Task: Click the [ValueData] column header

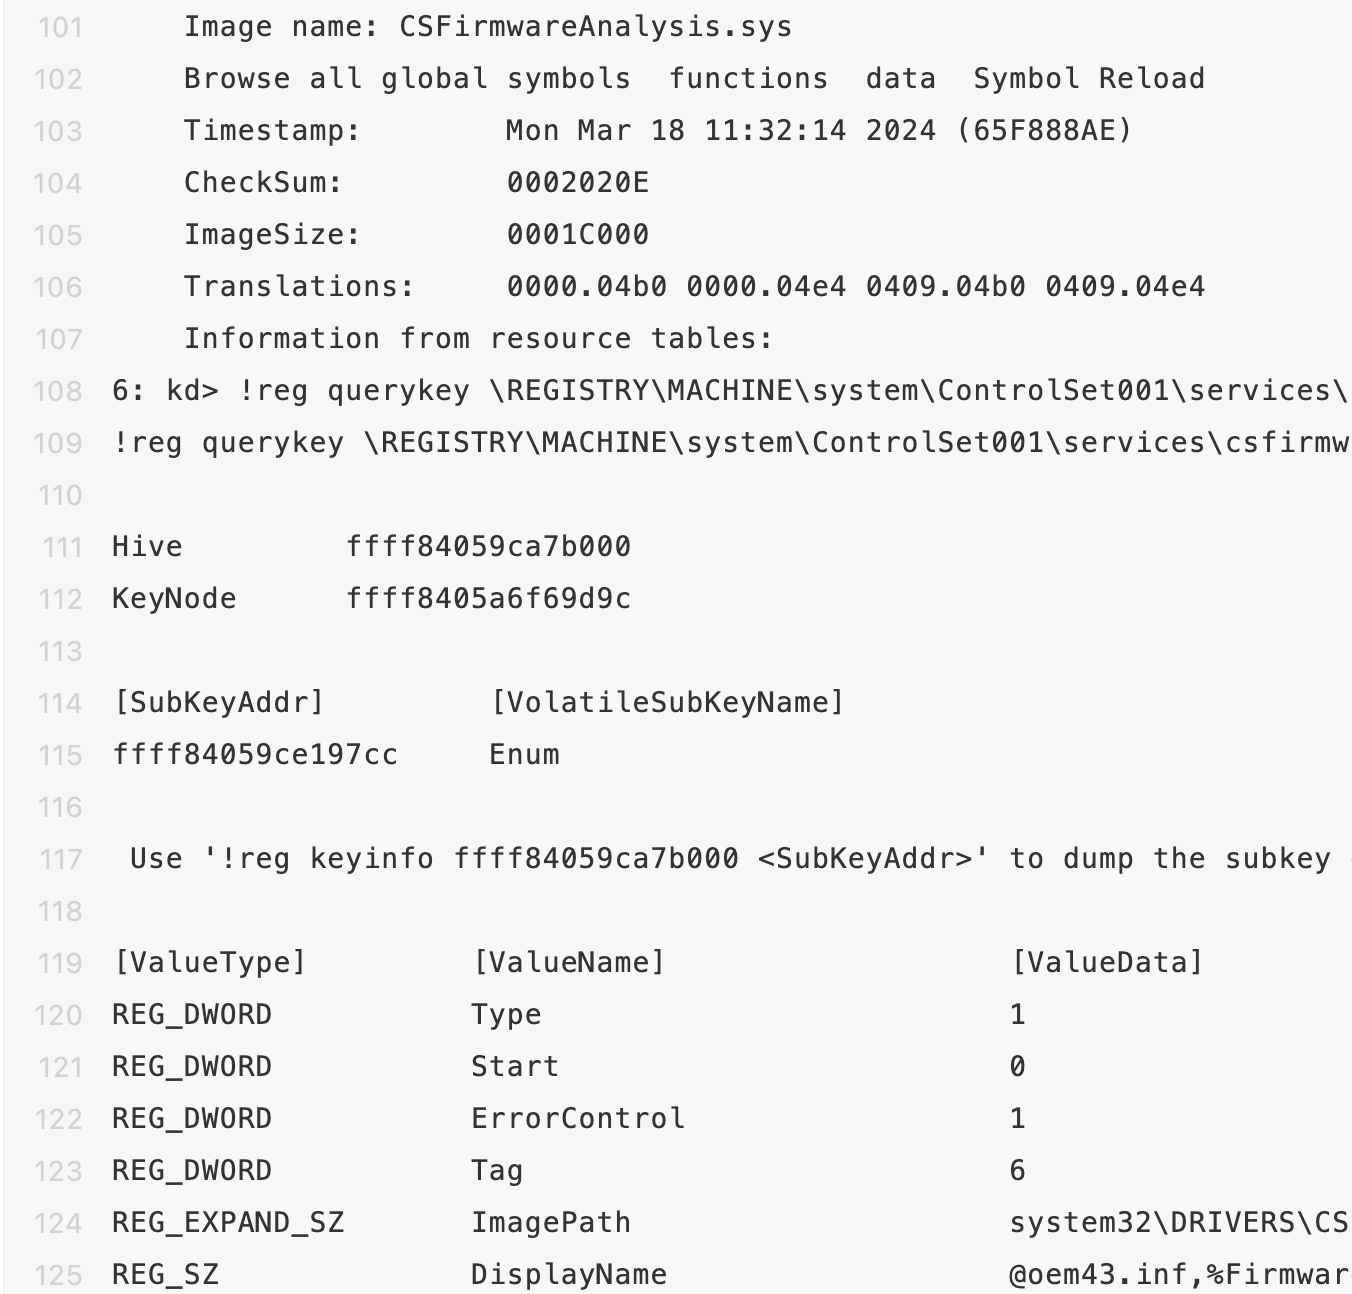Action: coord(1107,963)
